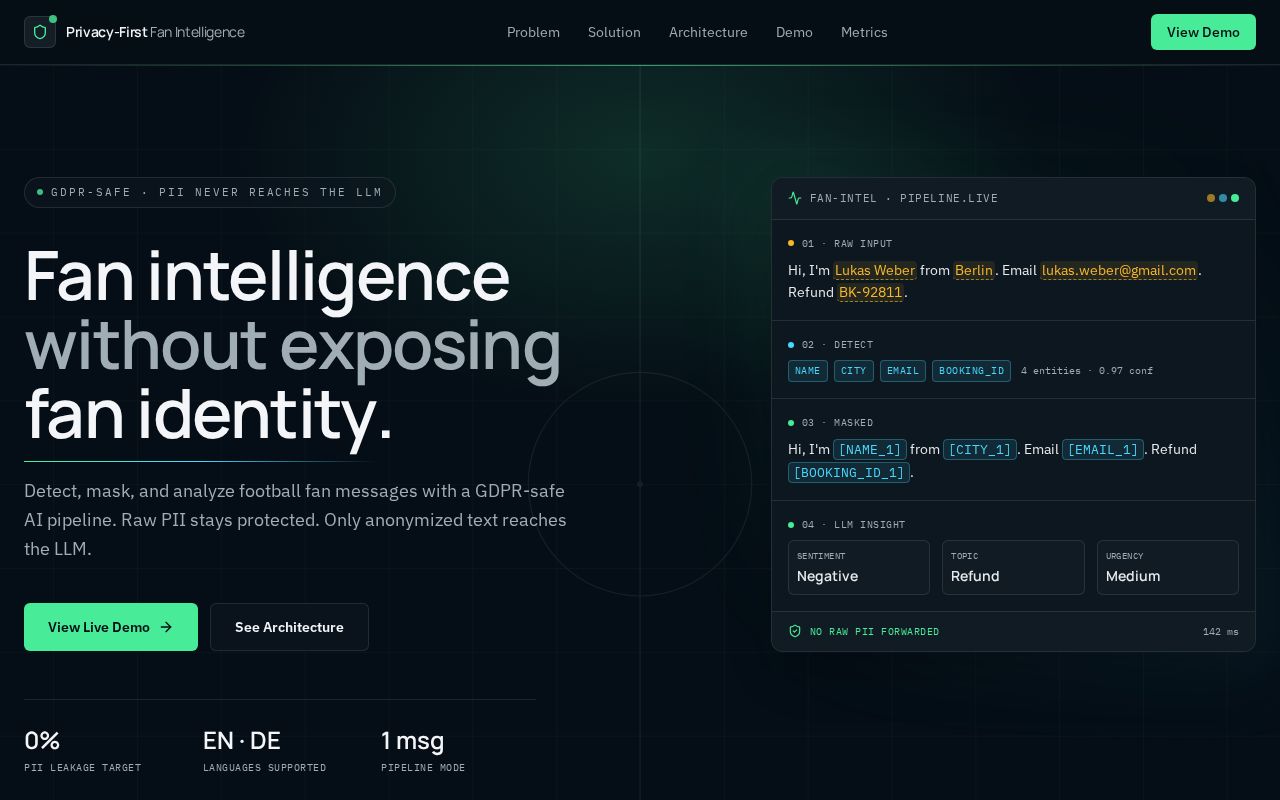This screenshot has height=800, width=1280.
Task: Click the 1 msg pipeline mode stat
Action: click(423, 751)
